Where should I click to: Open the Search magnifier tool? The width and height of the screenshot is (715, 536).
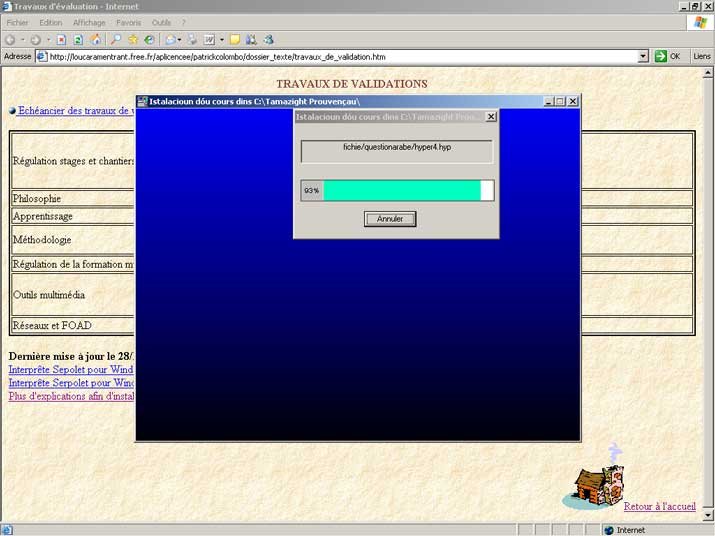tap(116, 40)
